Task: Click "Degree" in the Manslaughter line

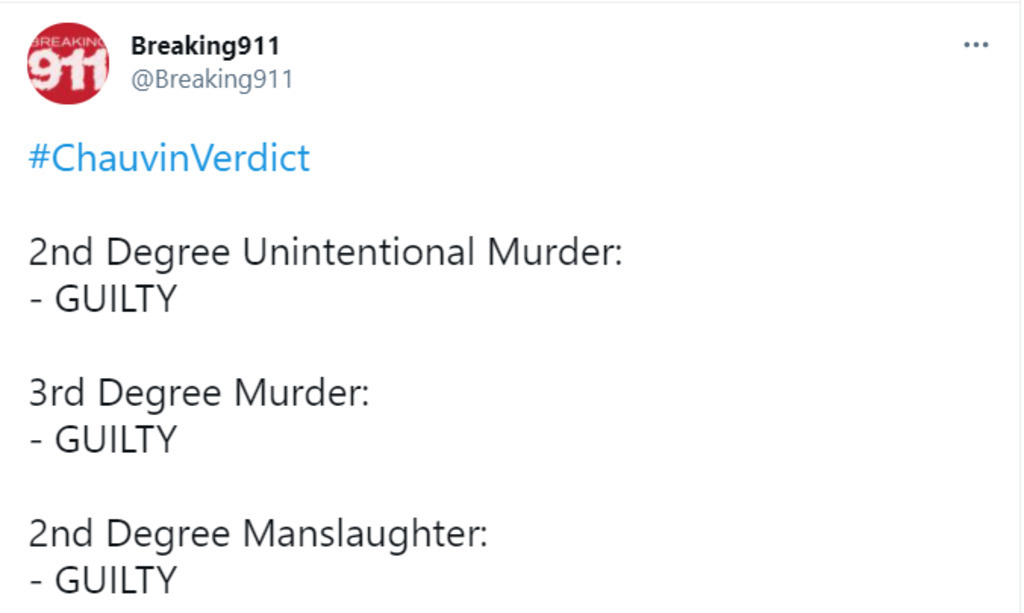Action: pos(168,535)
